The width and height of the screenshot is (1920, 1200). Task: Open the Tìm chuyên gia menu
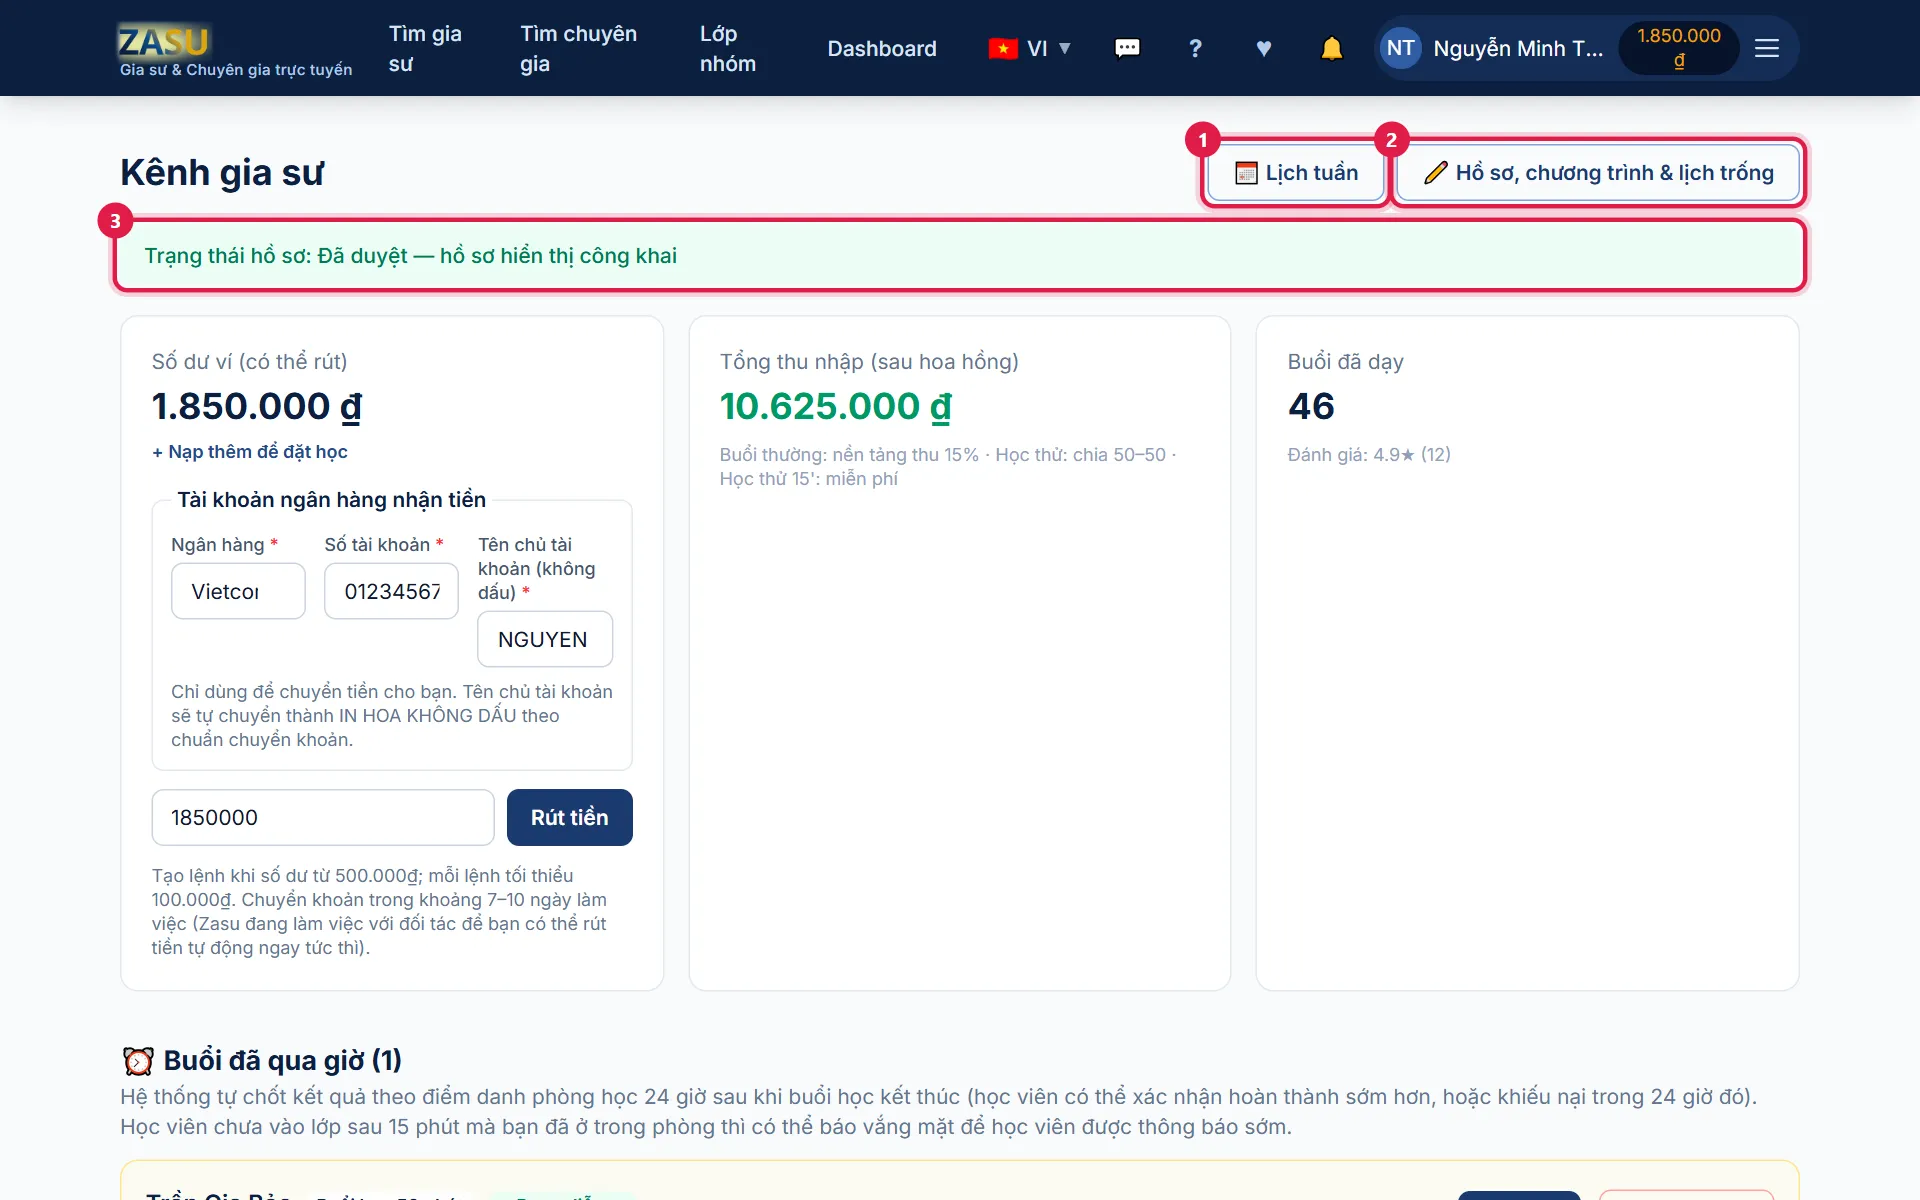tap(578, 48)
